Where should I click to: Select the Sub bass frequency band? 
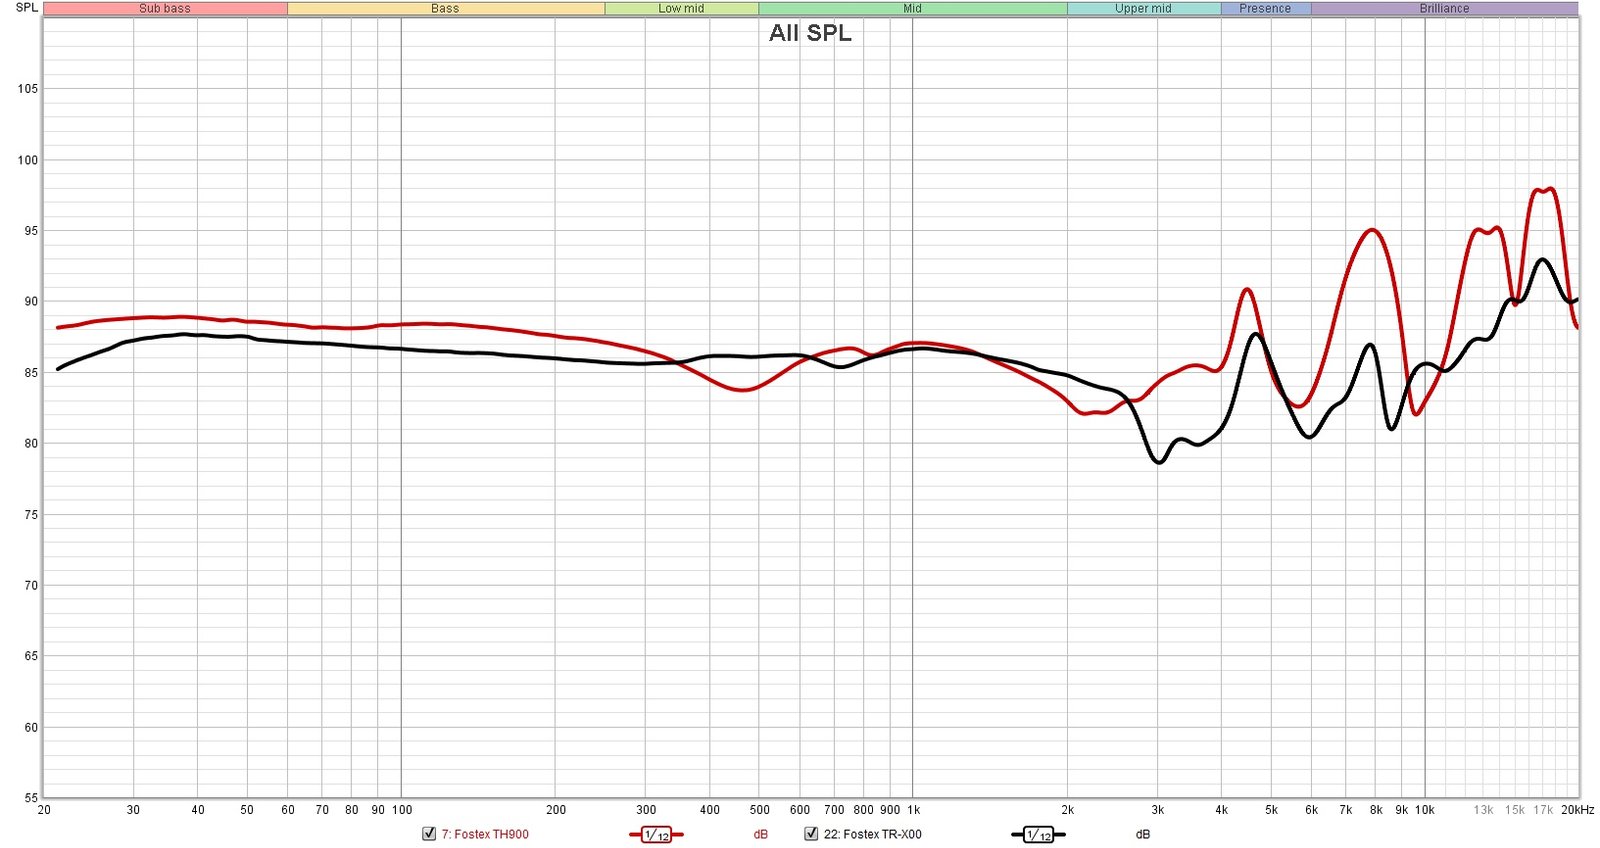pyautogui.click(x=165, y=8)
